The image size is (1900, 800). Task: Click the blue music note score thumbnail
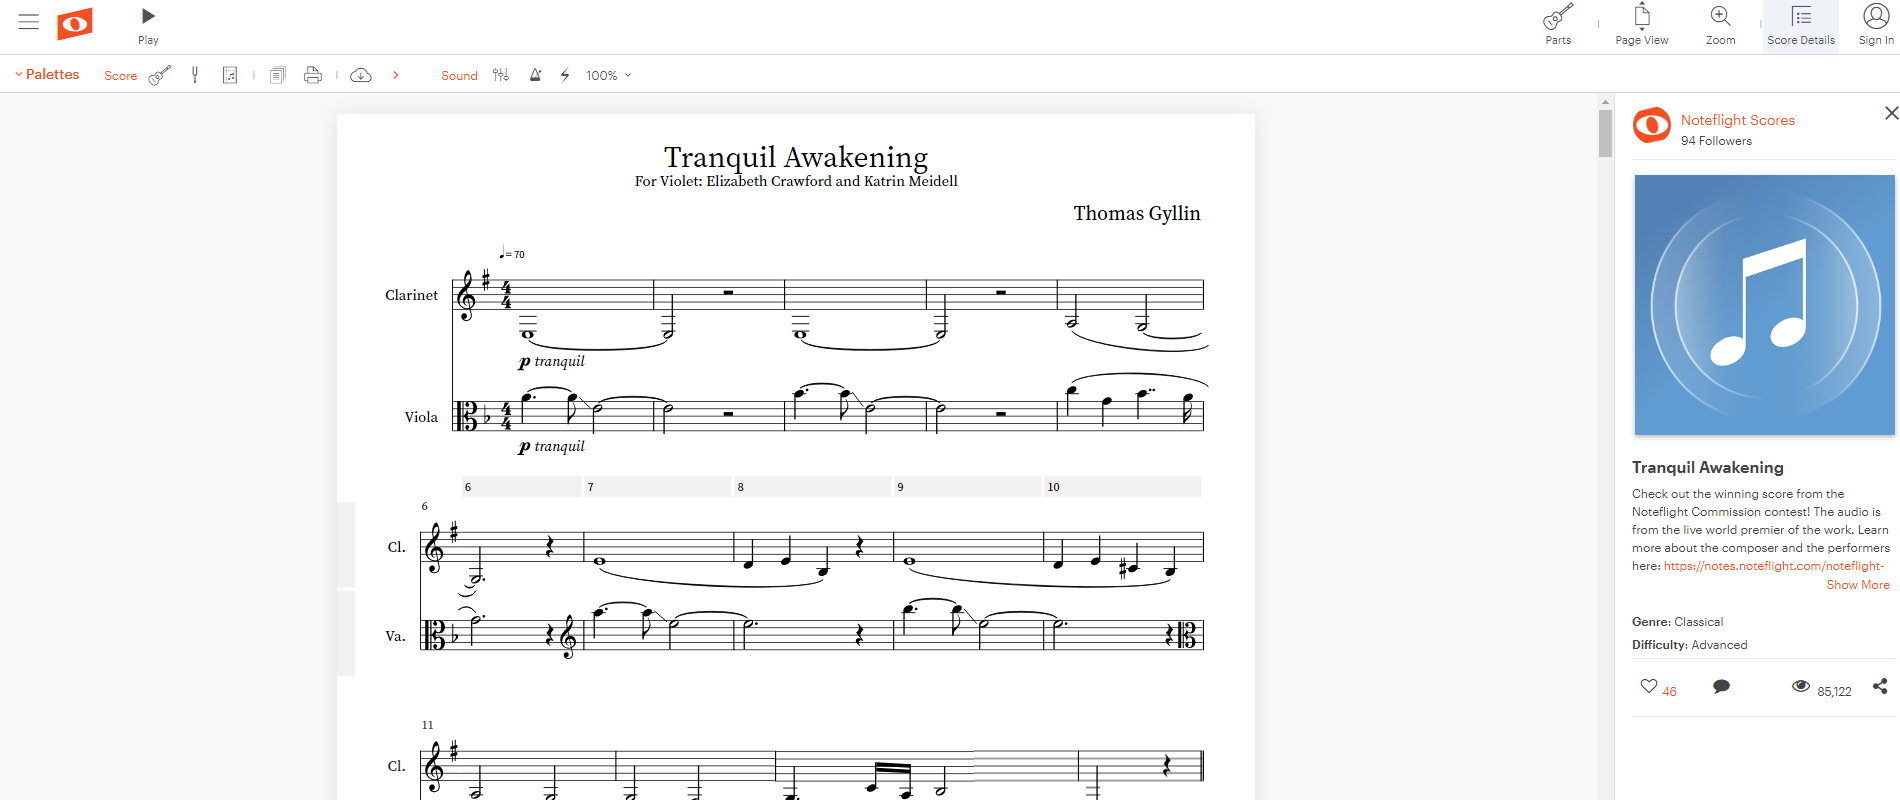(1765, 305)
